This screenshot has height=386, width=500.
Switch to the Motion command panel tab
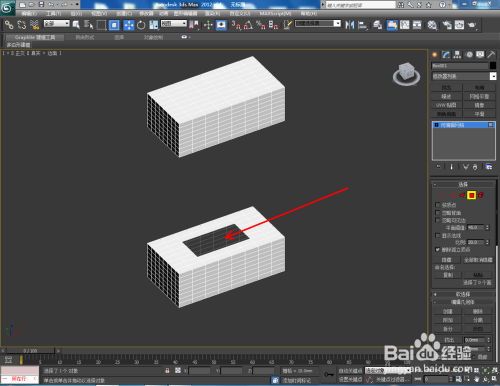tap(469, 55)
